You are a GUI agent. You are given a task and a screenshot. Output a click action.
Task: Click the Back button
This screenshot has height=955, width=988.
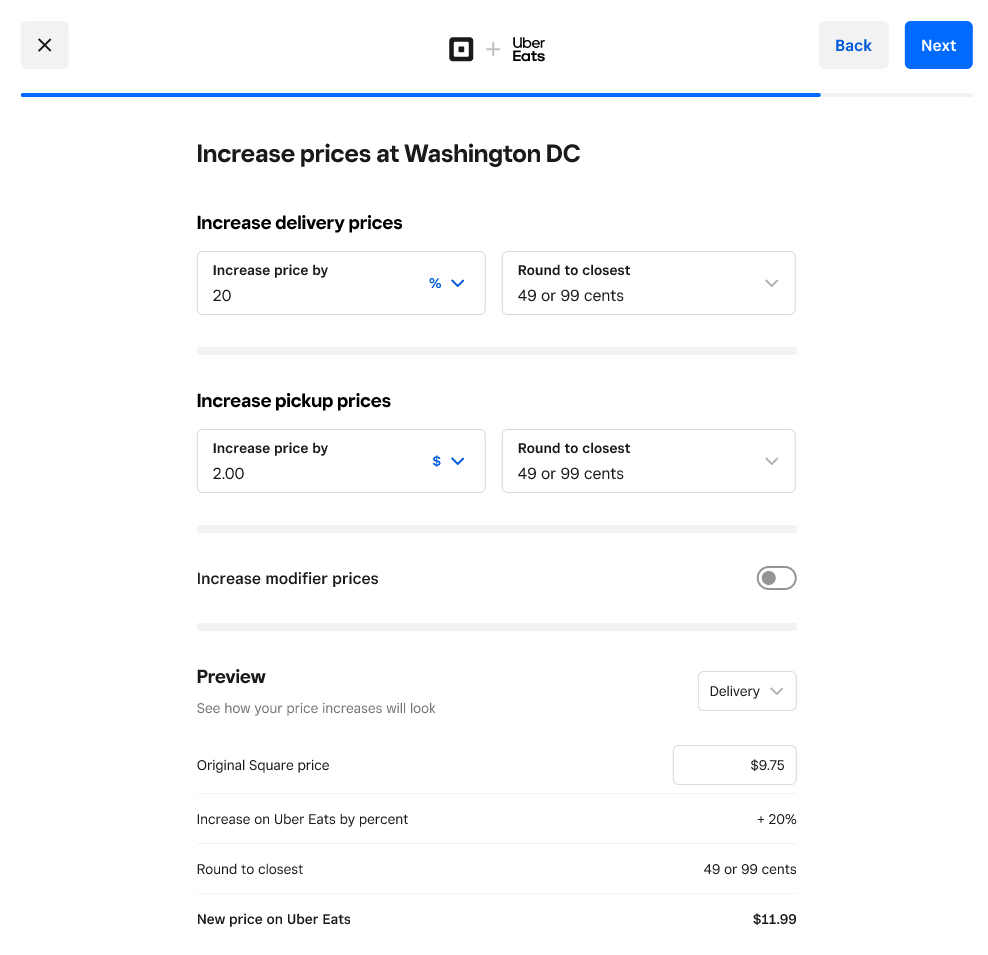pos(853,45)
